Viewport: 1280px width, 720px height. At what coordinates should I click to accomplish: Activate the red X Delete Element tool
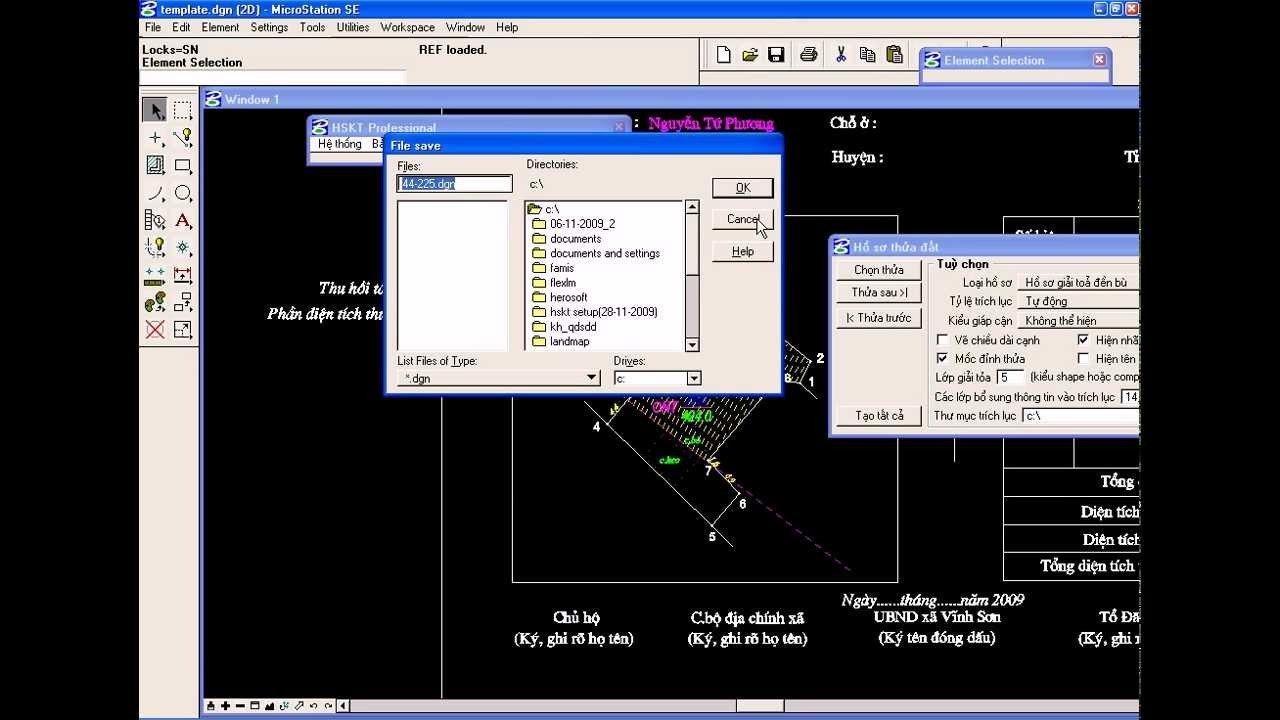point(155,329)
